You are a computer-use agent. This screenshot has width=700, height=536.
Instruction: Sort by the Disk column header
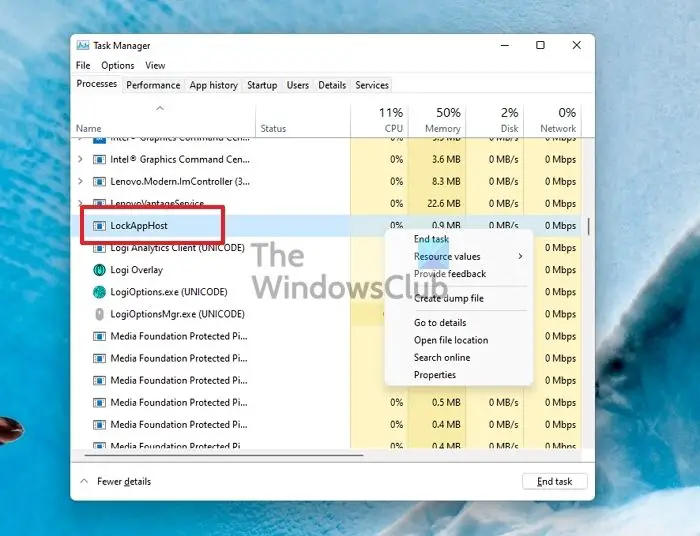pos(494,121)
